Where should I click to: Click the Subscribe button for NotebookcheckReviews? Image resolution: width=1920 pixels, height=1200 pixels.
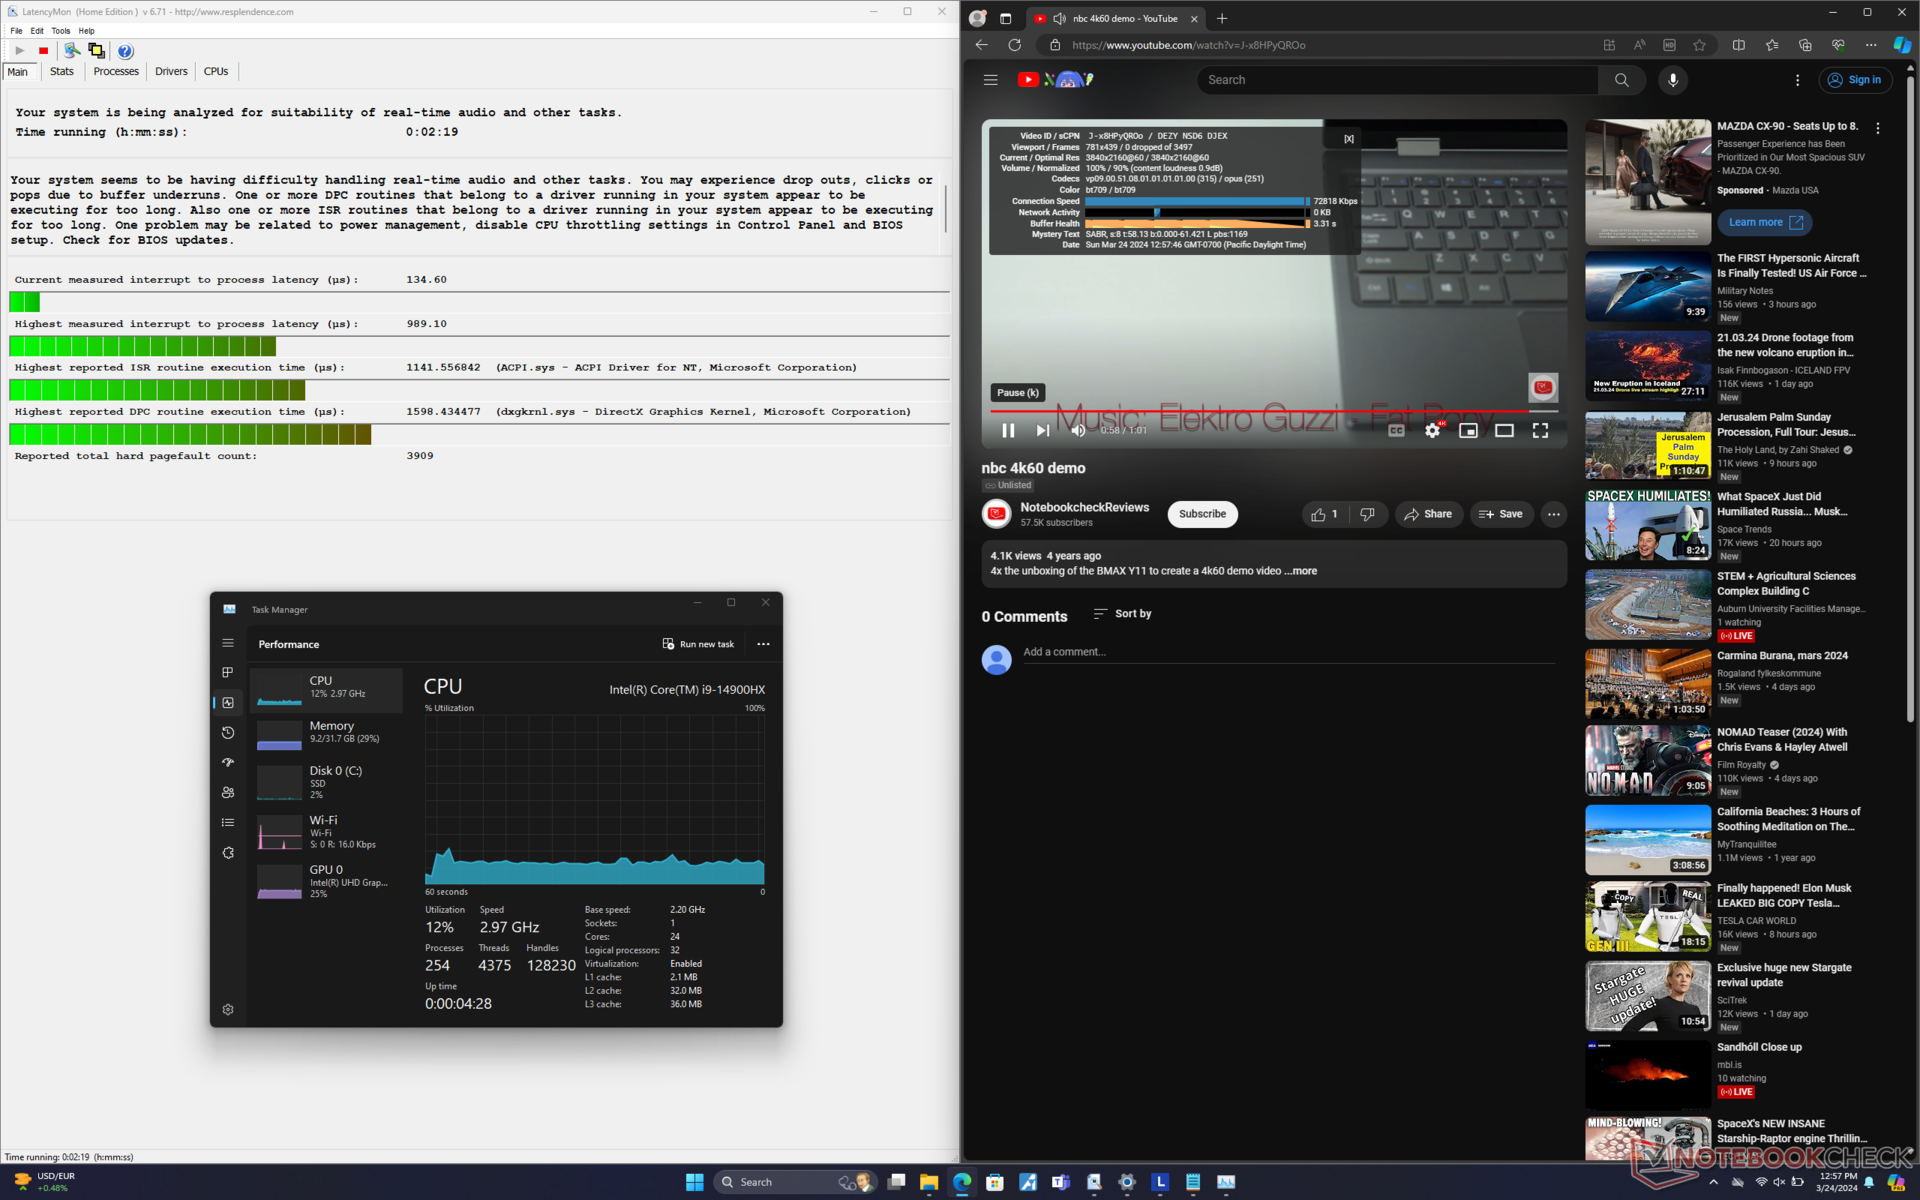click(x=1202, y=514)
